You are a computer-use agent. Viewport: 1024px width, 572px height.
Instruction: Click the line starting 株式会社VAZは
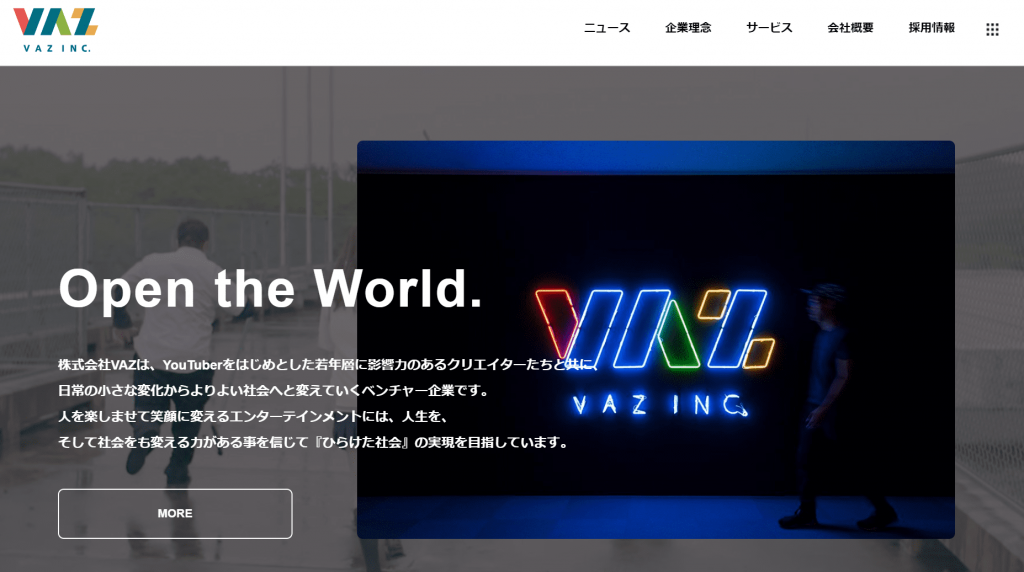coord(328,364)
